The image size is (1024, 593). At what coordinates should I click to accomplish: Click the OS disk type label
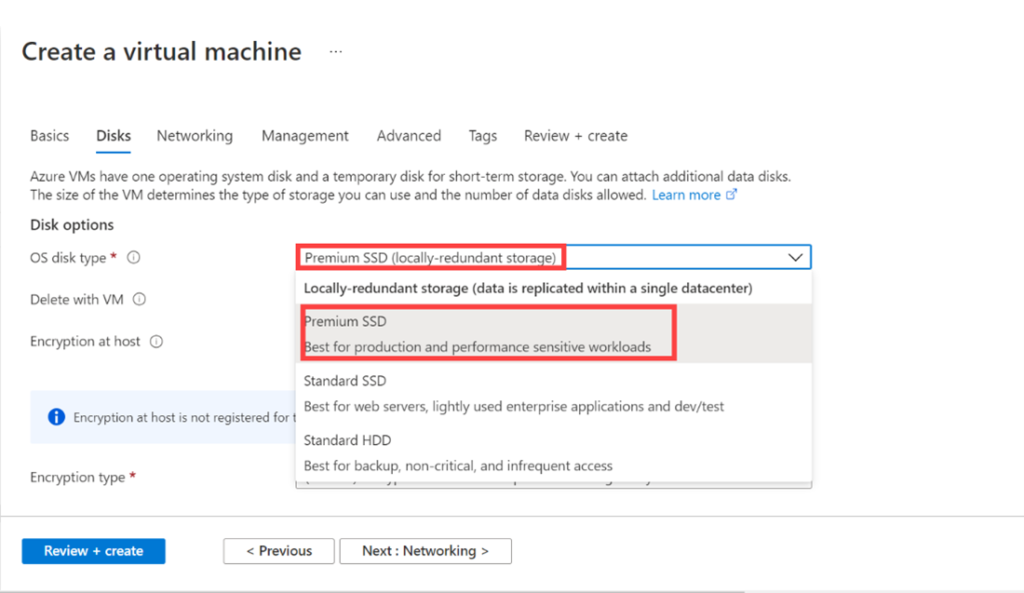[68, 257]
